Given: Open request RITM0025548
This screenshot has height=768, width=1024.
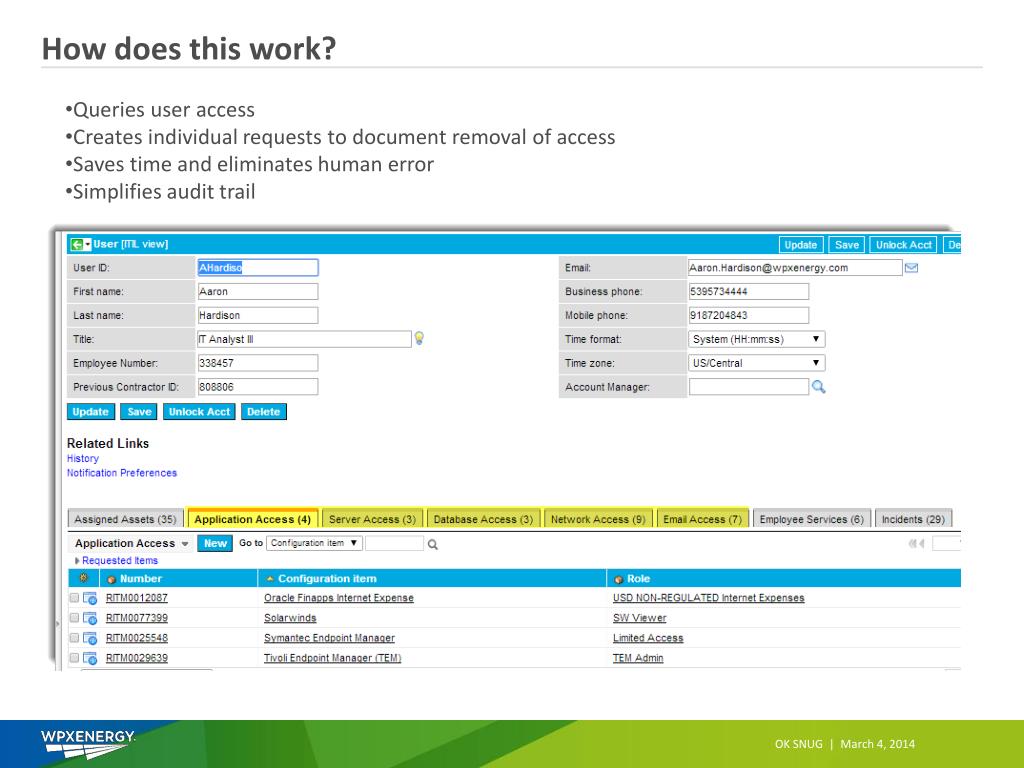Looking at the screenshot, I should 136,638.
